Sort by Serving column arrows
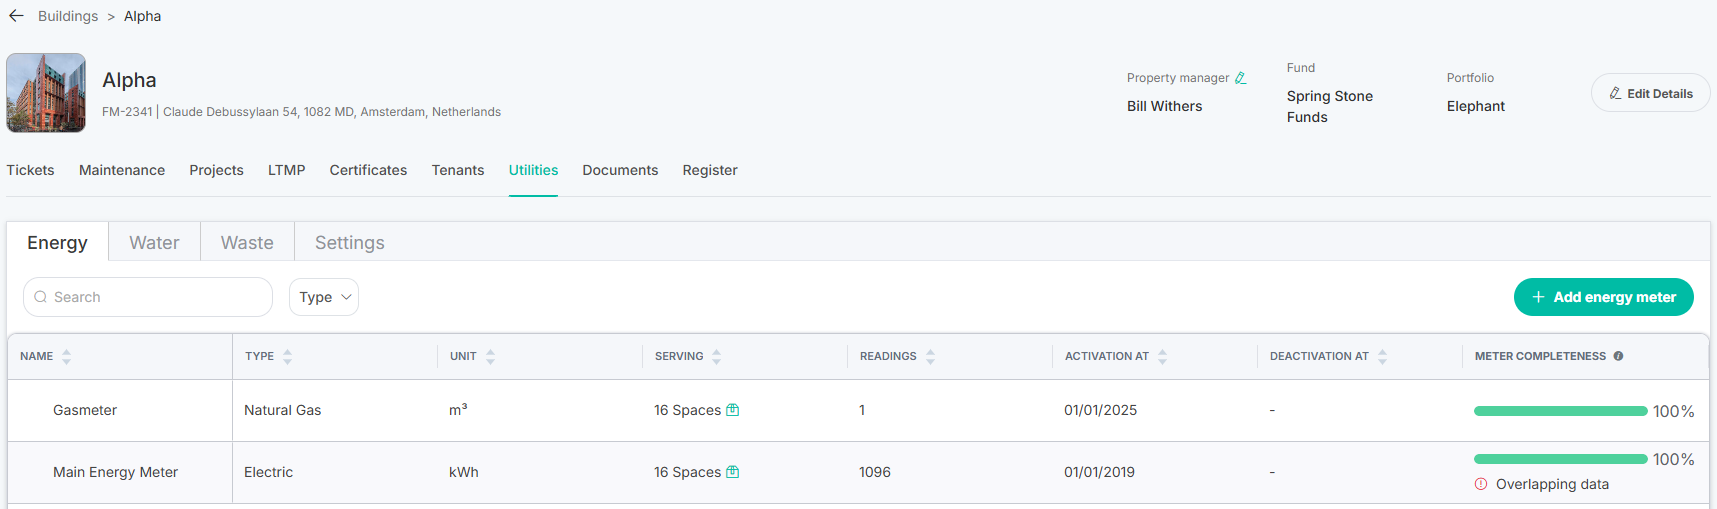 (716, 356)
